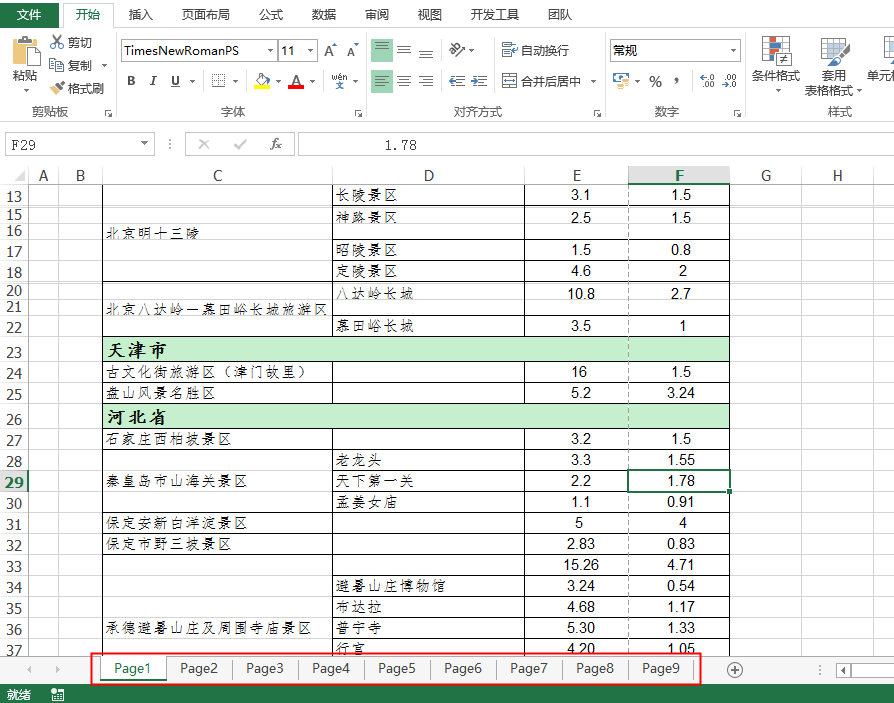894x703 pixels.
Task: Open the font name dropdown
Action: [x=270, y=50]
